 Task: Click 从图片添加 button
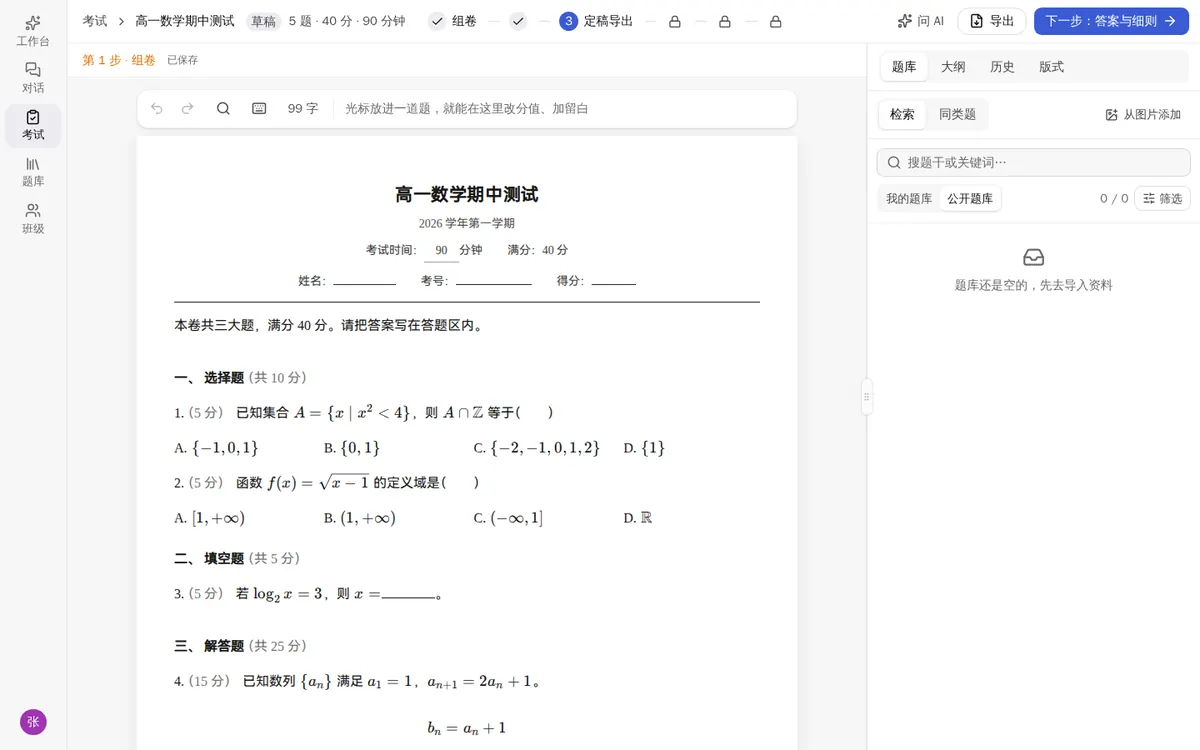pos(1143,115)
